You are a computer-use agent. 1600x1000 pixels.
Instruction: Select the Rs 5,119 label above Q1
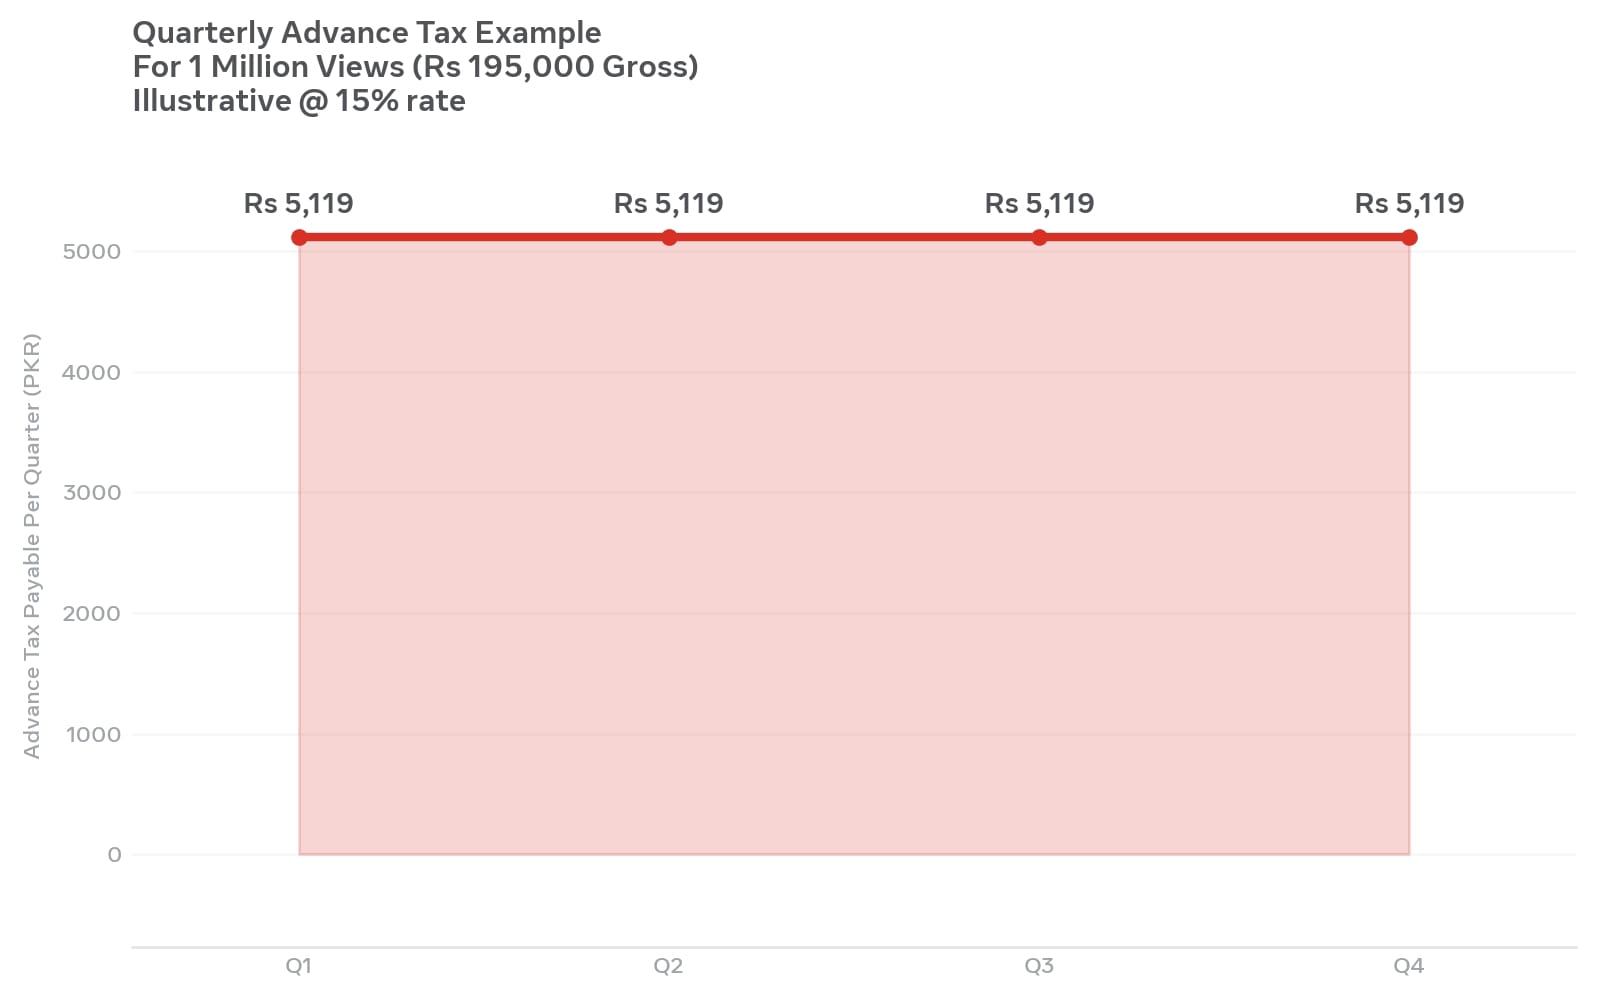point(299,204)
